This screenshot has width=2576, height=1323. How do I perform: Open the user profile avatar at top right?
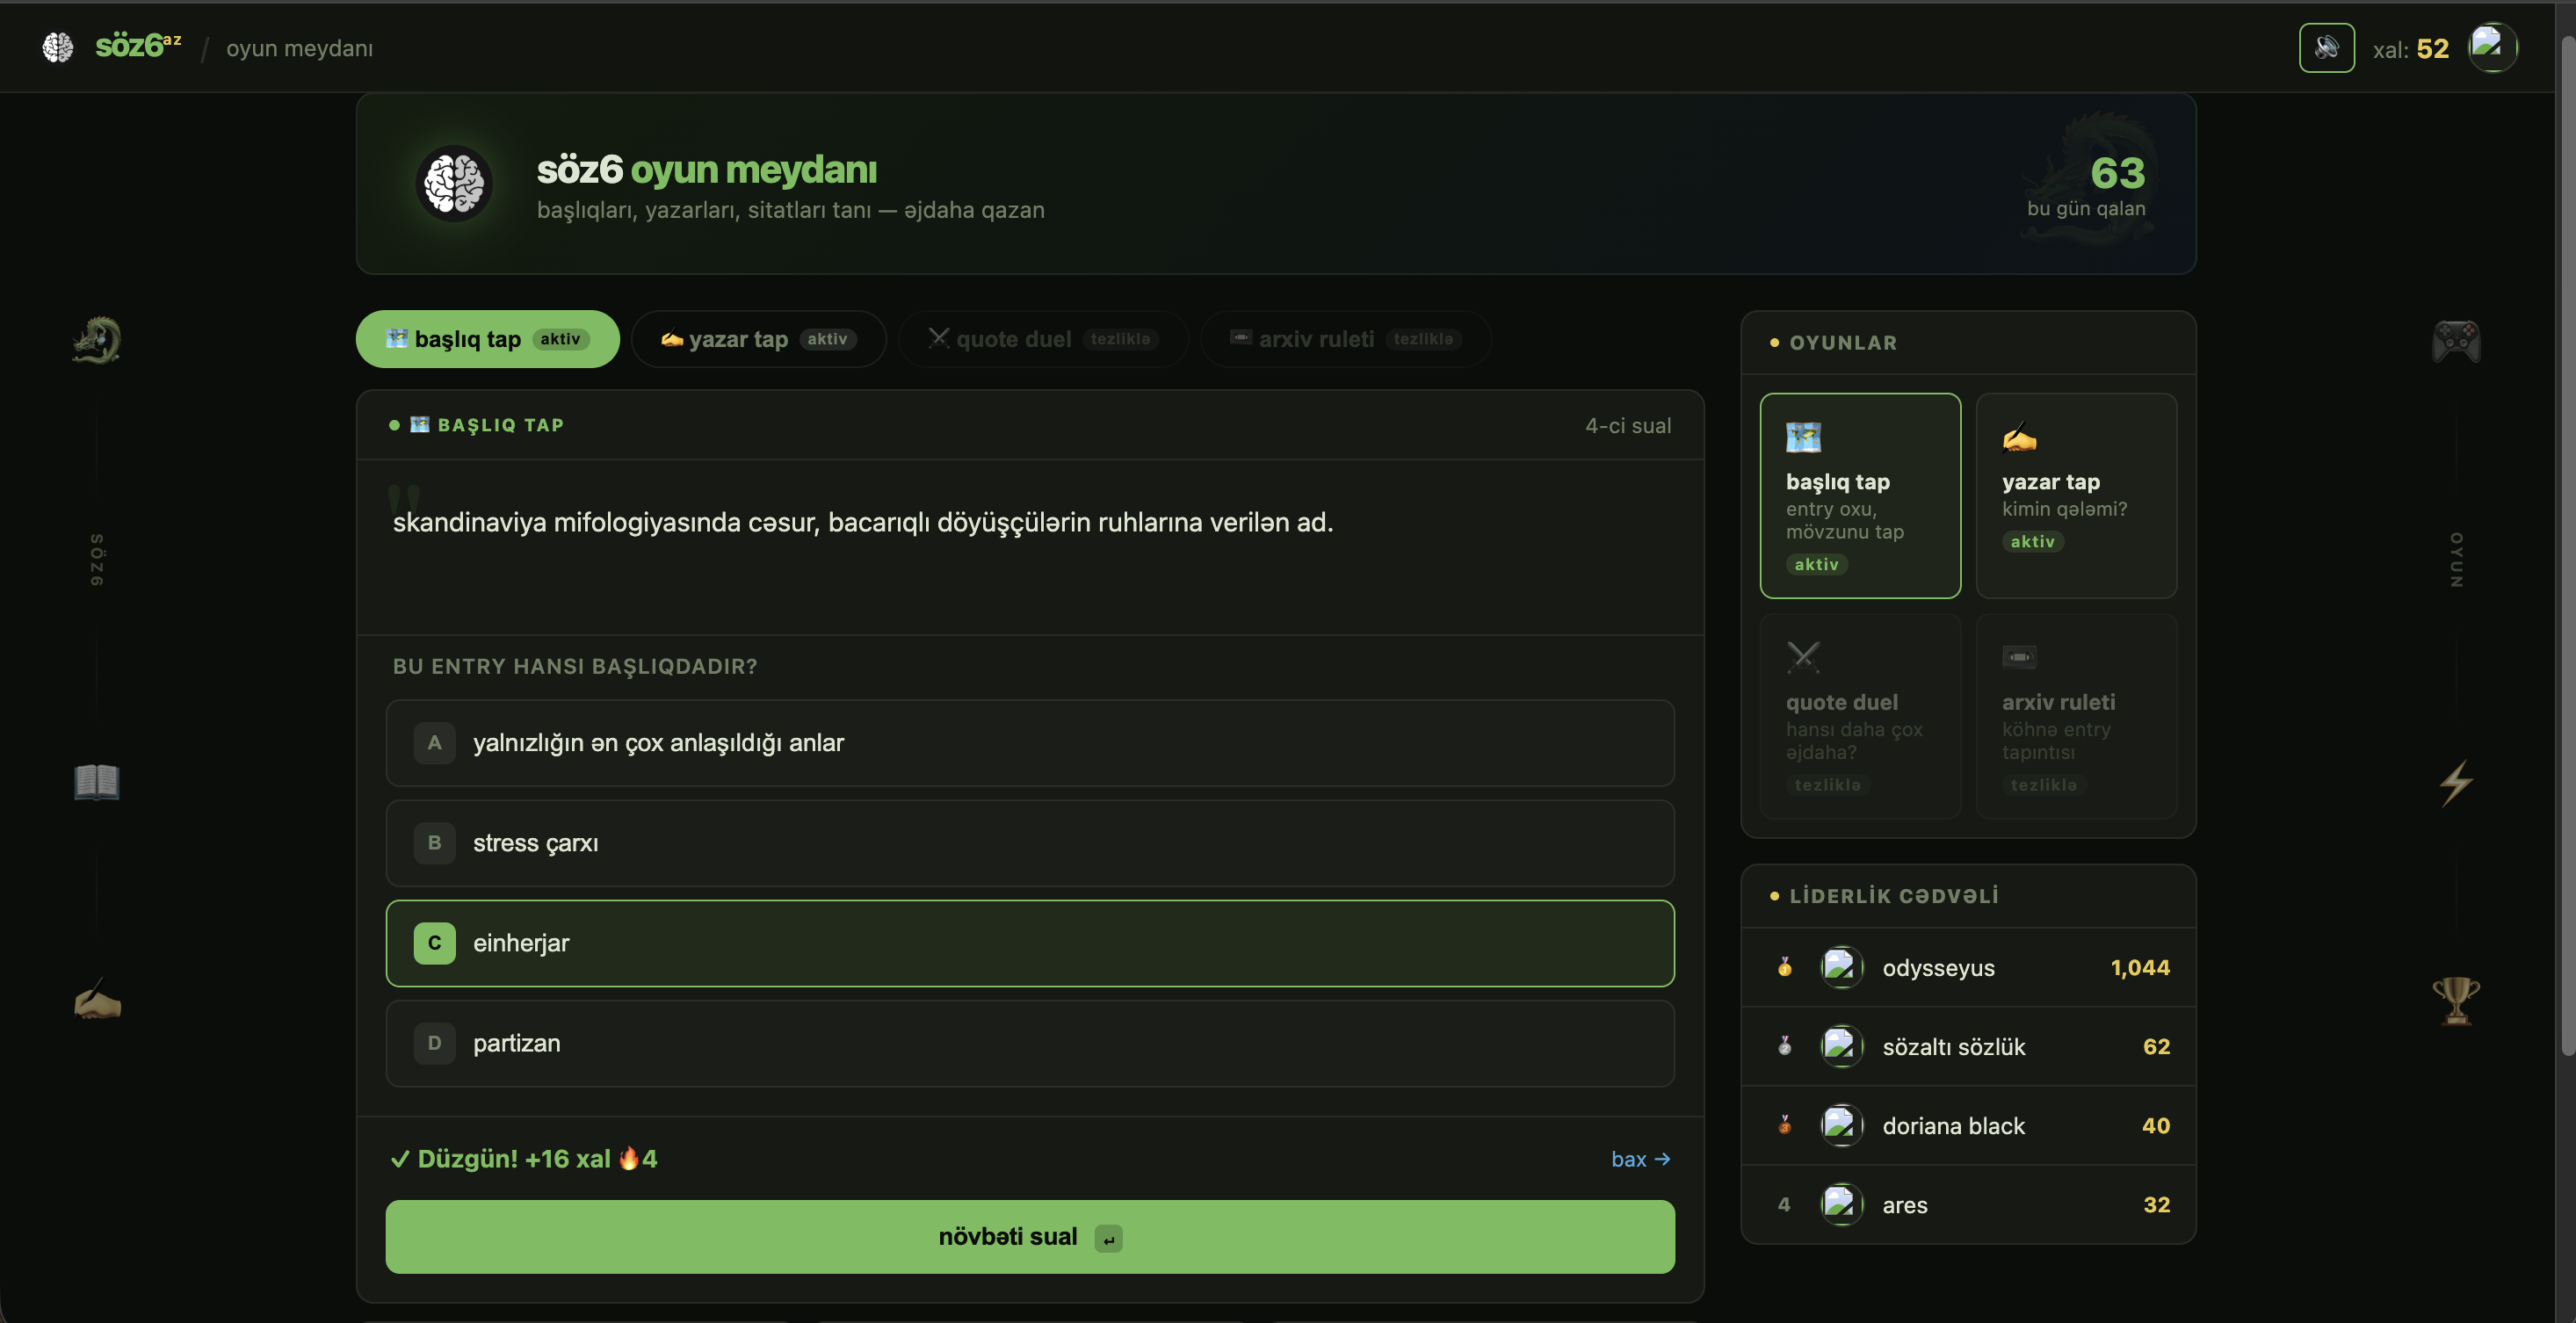pos(2492,47)
